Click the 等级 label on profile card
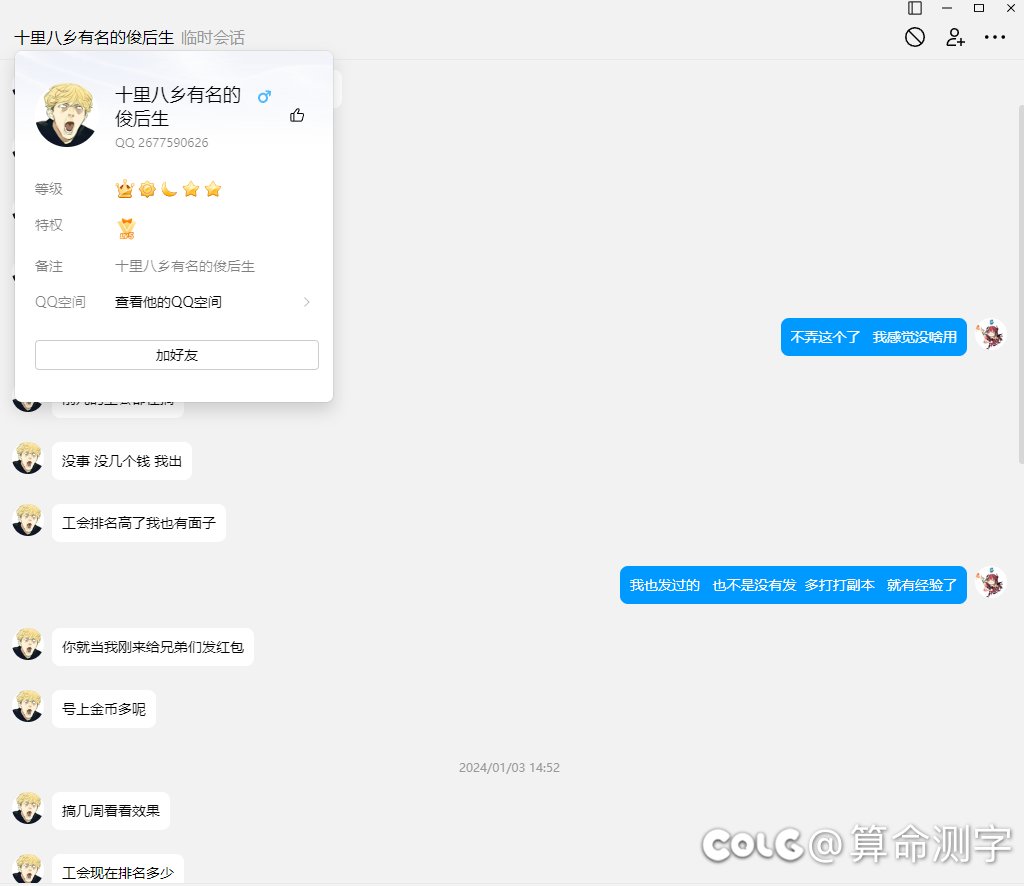The image size is (1024, 886). (48, 189)
